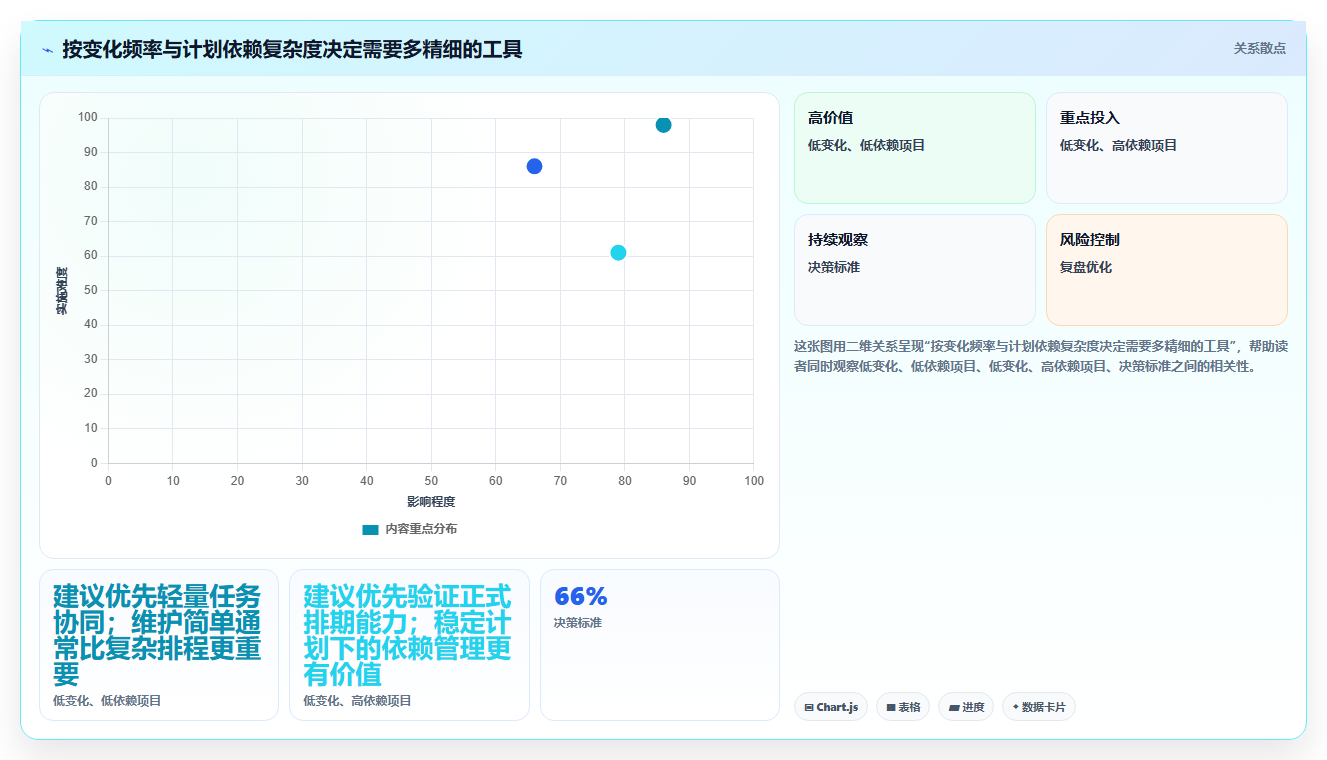The image size is (1327, 760).
Task: Click the 建议优先验证正式排期能力 card text
Action: [x=408, y=635]
